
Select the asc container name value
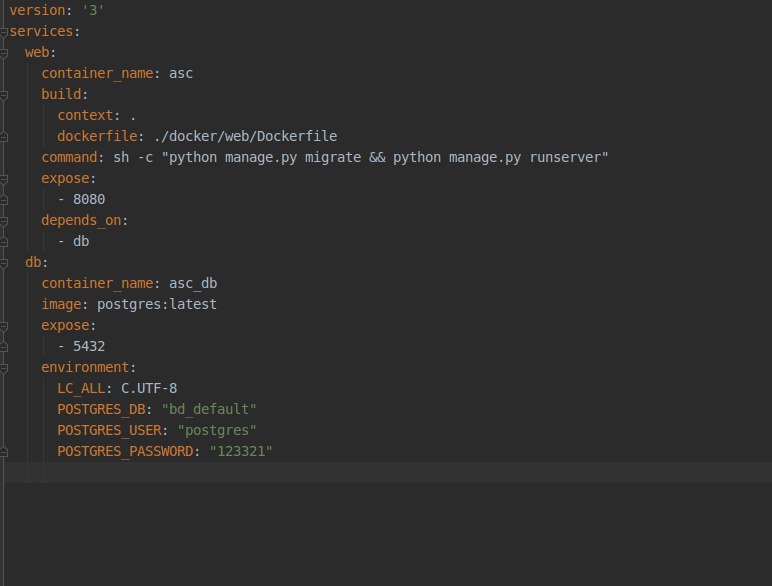181,73
